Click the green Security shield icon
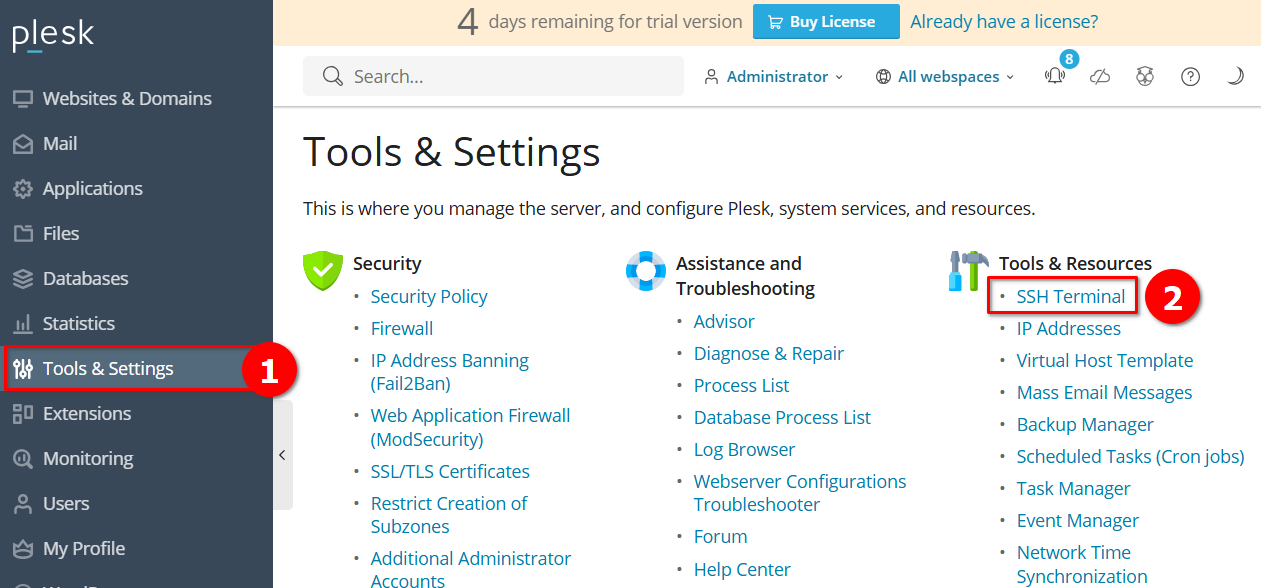 (x=322, y=270)
